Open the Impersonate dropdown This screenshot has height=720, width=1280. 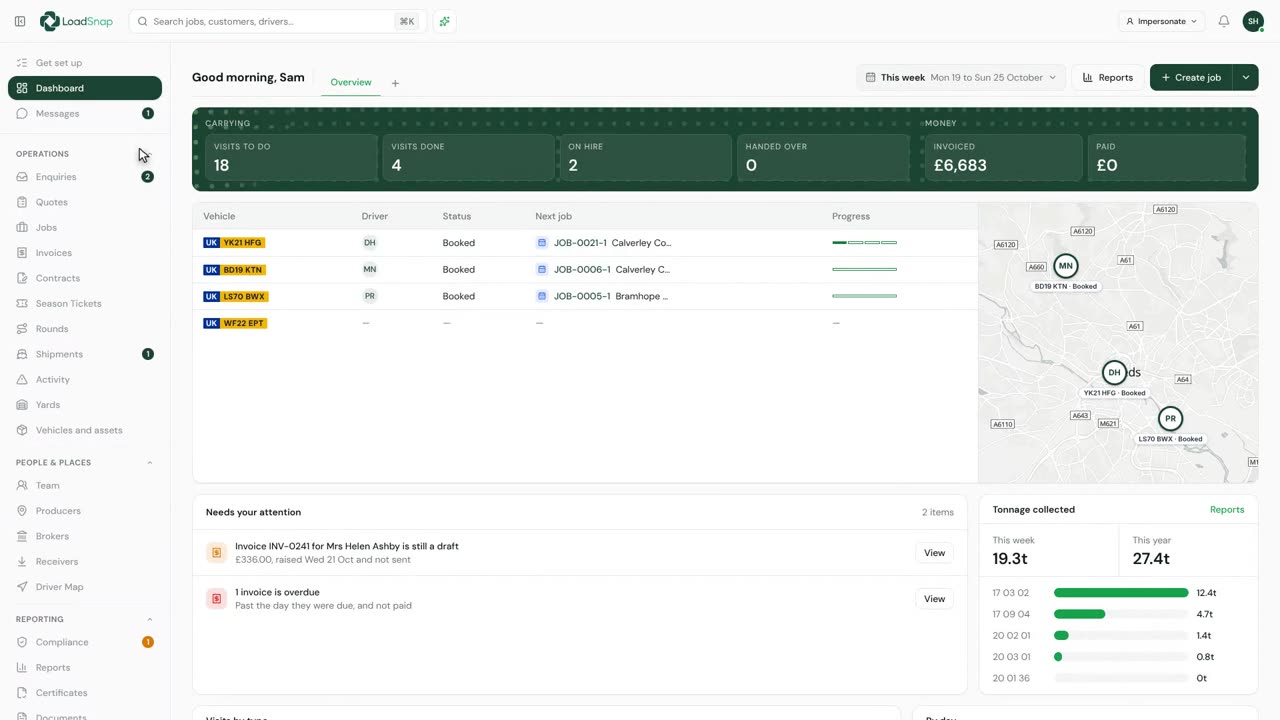point(1161,21)
